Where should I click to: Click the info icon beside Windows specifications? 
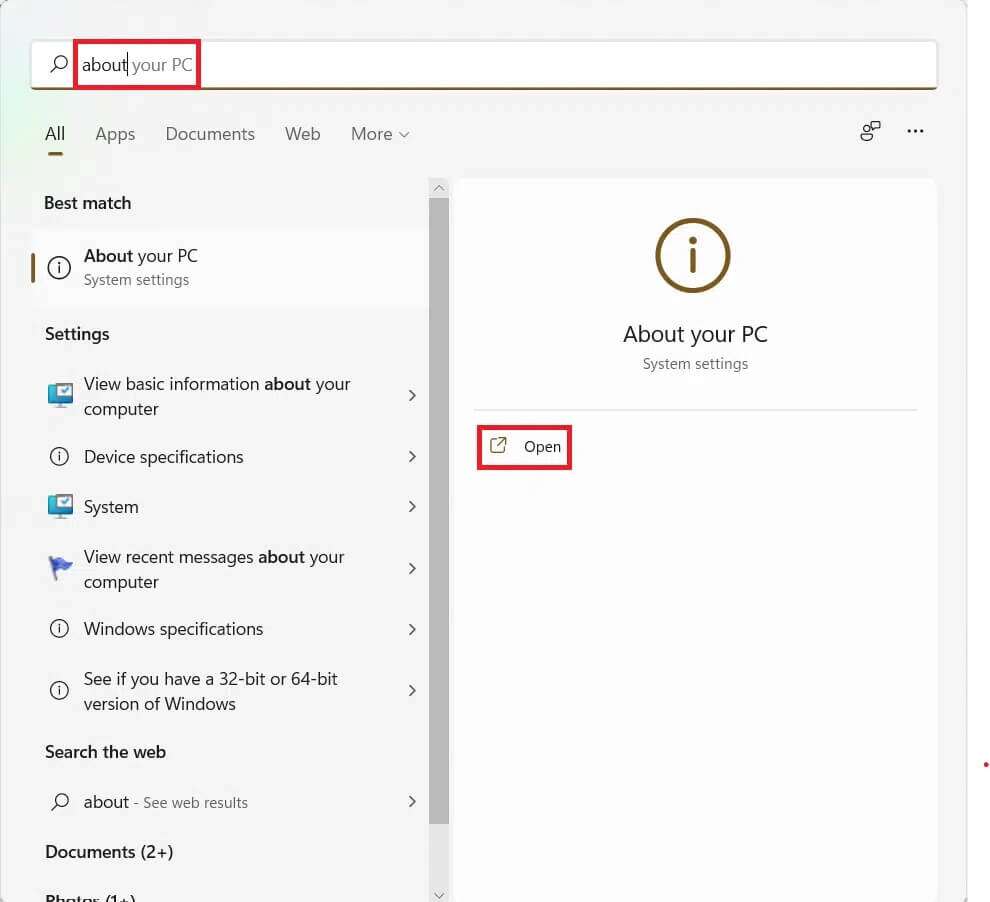click(59, 629)
